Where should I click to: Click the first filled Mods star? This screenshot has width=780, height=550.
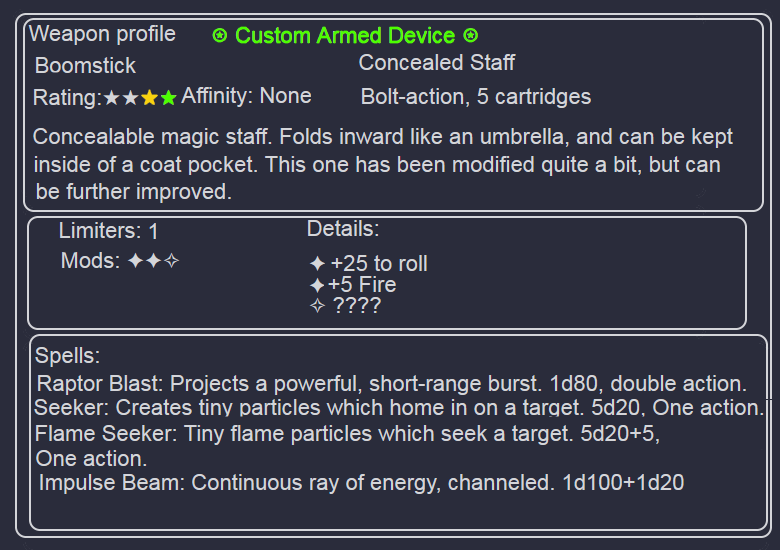(x=136, y=261)
